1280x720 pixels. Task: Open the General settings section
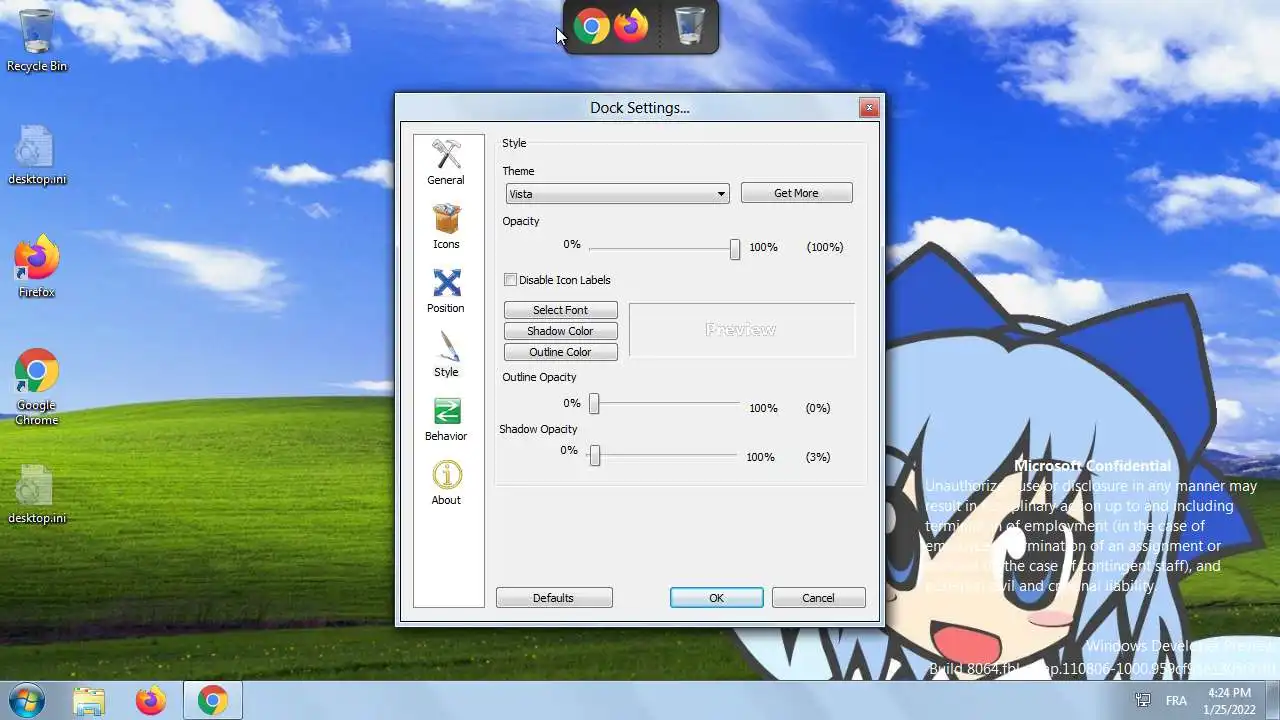point(446,163)
